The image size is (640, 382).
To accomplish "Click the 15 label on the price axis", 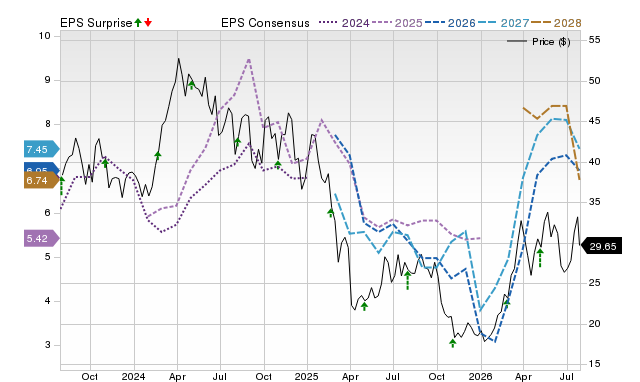I will (x=595, y=364).
